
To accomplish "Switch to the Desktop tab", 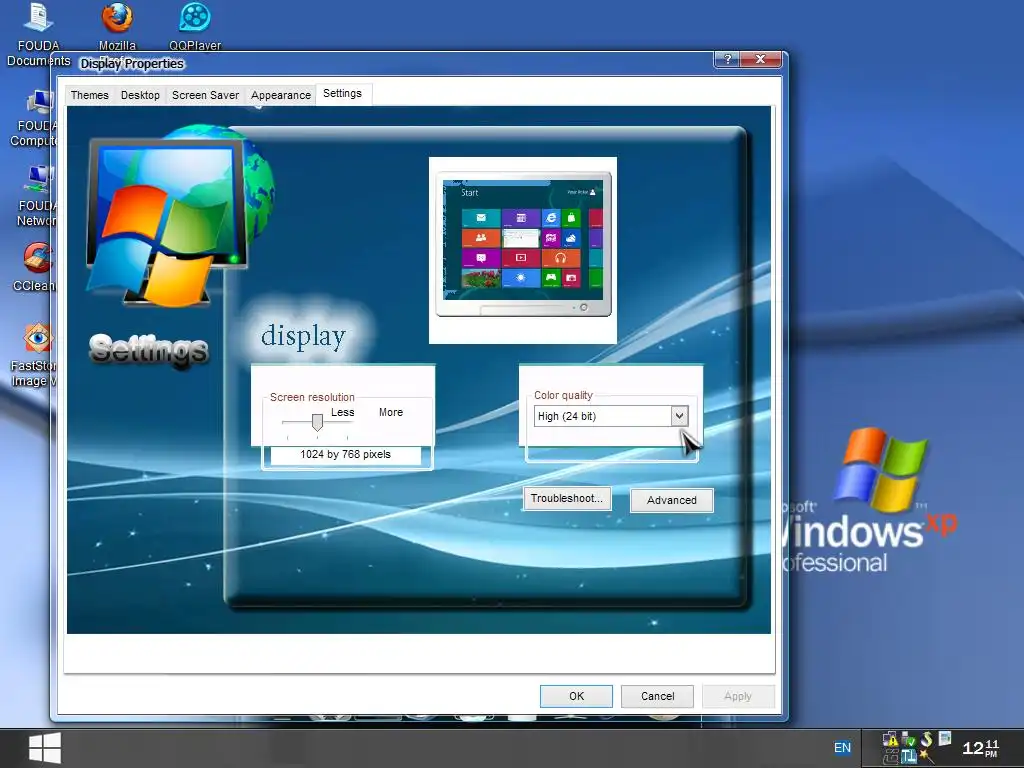I will [140, 95].
